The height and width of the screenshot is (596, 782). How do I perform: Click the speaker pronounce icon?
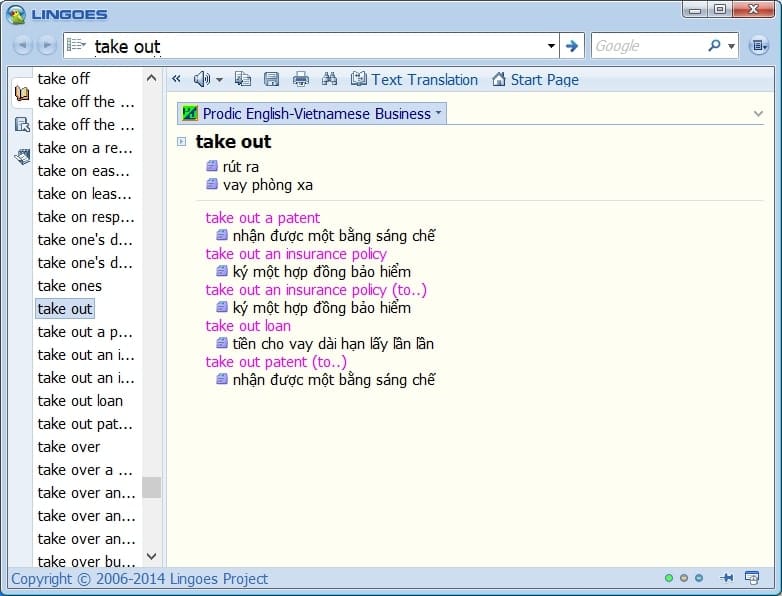tap(201, 79)
